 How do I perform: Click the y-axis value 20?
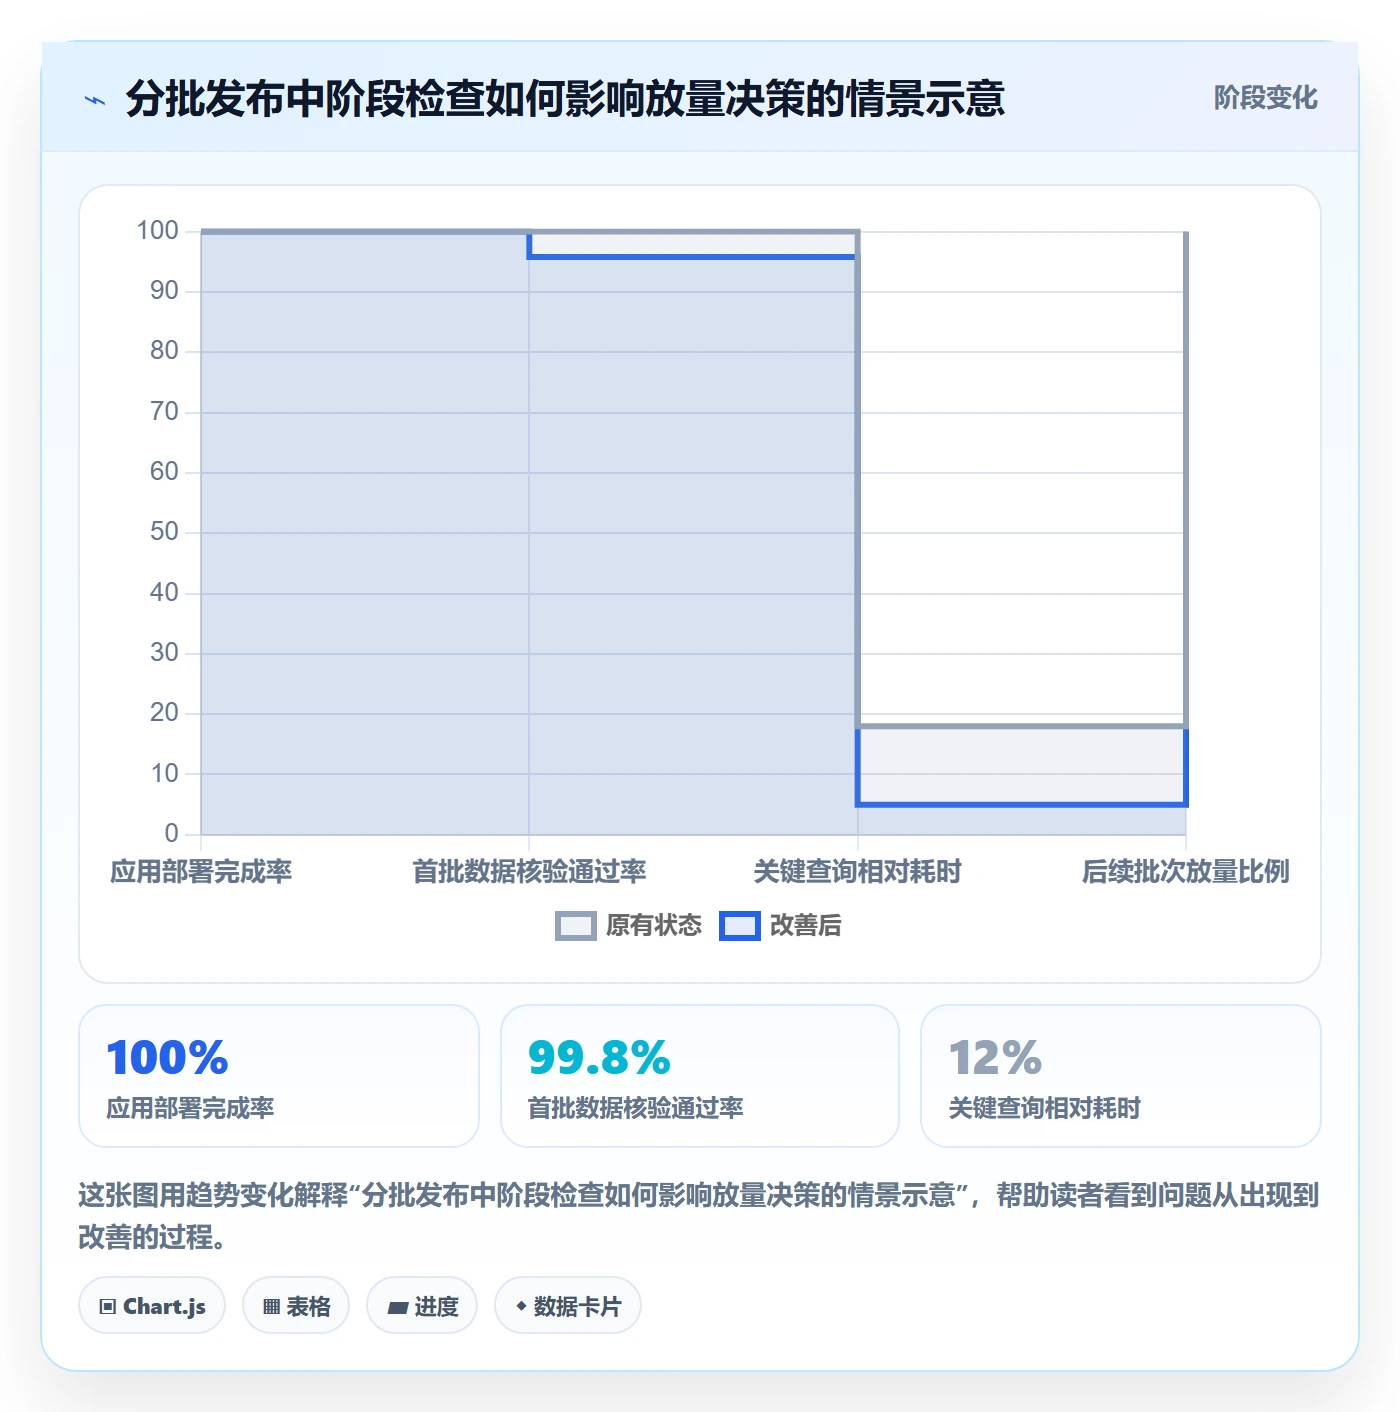(164, 713)
